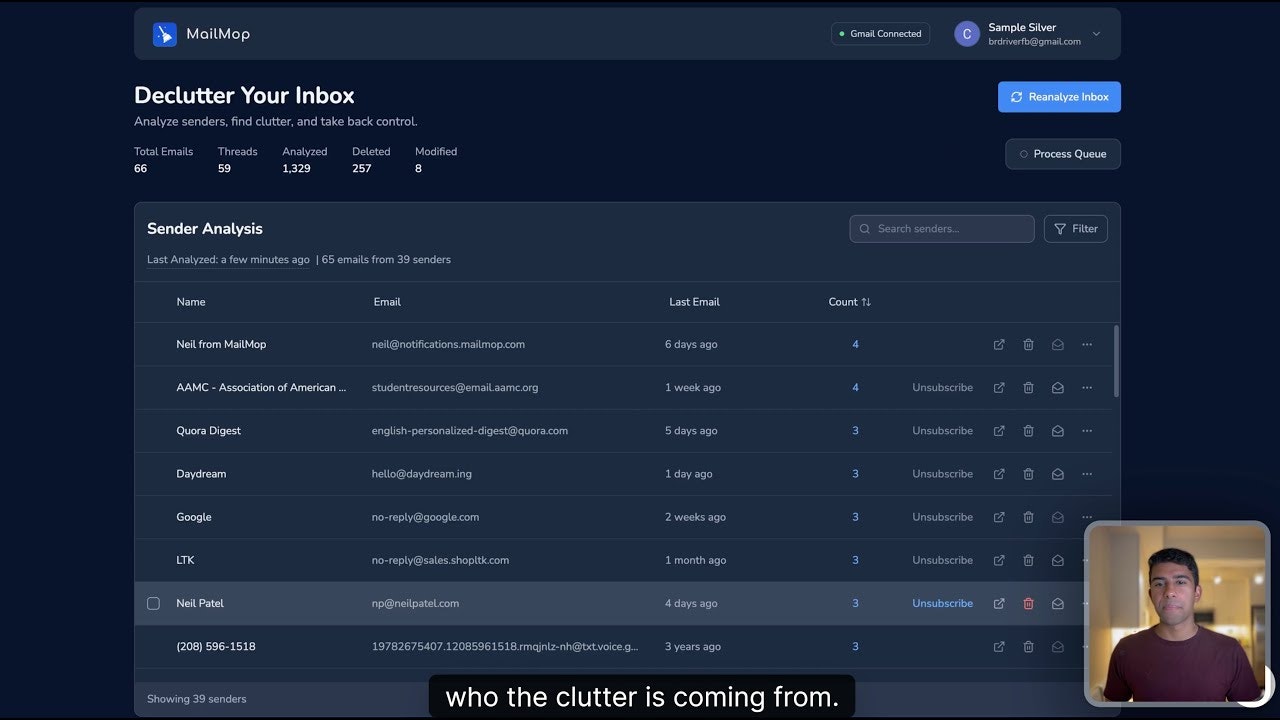Unsubscribe from Neil Patel emails
The width and height of the screenshot is (1280, 720).
coord(942,603)
